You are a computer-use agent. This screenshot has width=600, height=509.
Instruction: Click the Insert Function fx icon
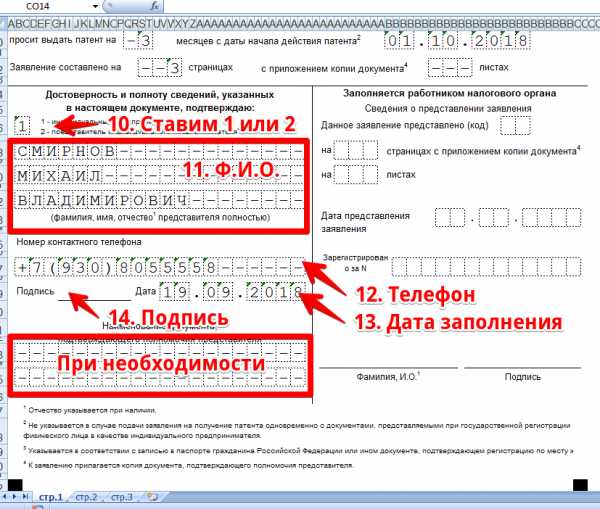[x=155, y=6]
